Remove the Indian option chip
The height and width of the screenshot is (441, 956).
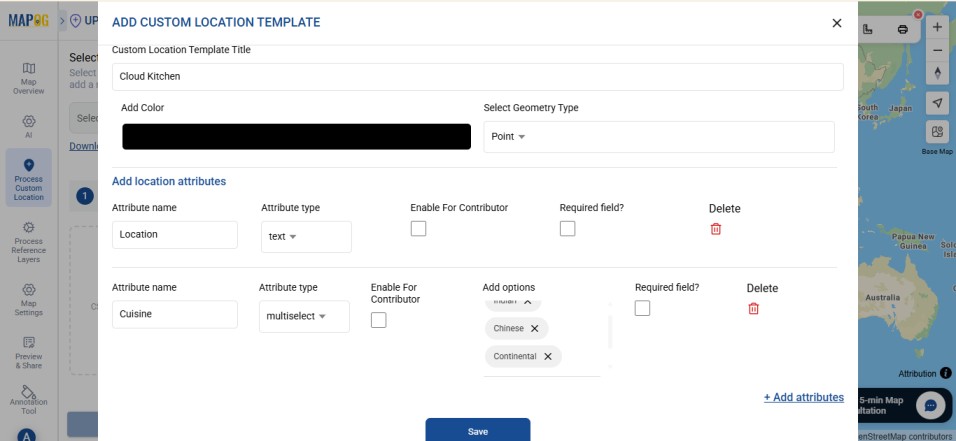[528, 301]
